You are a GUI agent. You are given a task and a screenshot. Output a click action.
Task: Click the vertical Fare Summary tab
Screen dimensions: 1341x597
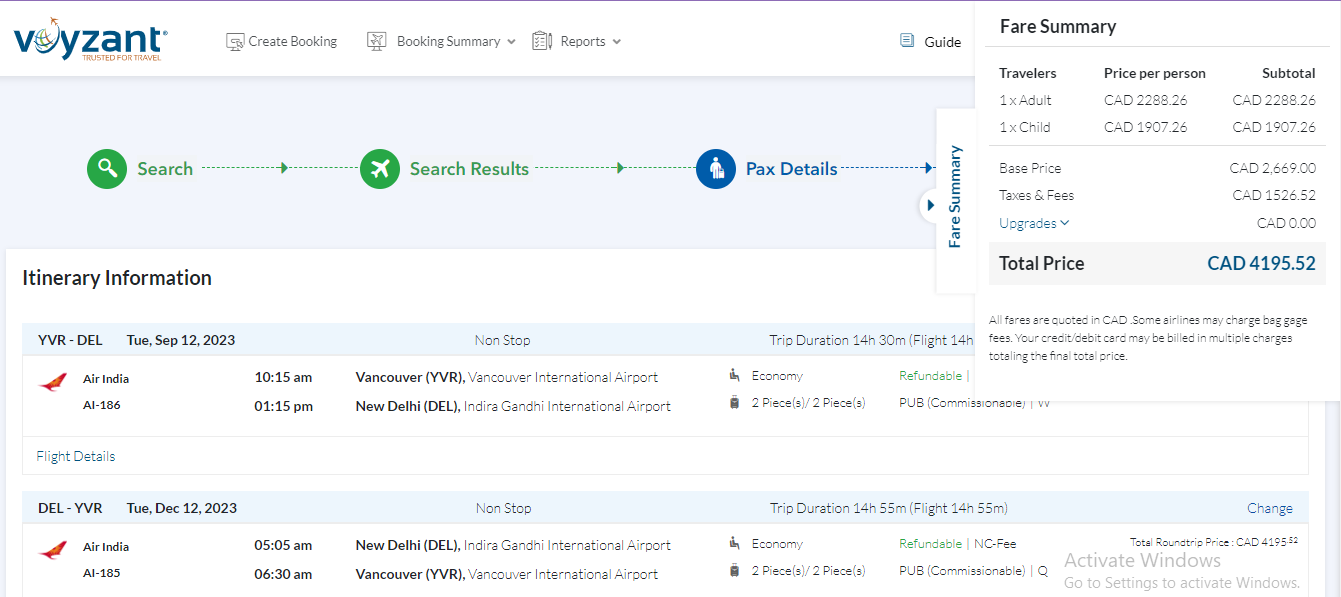[x=955, y=197]
